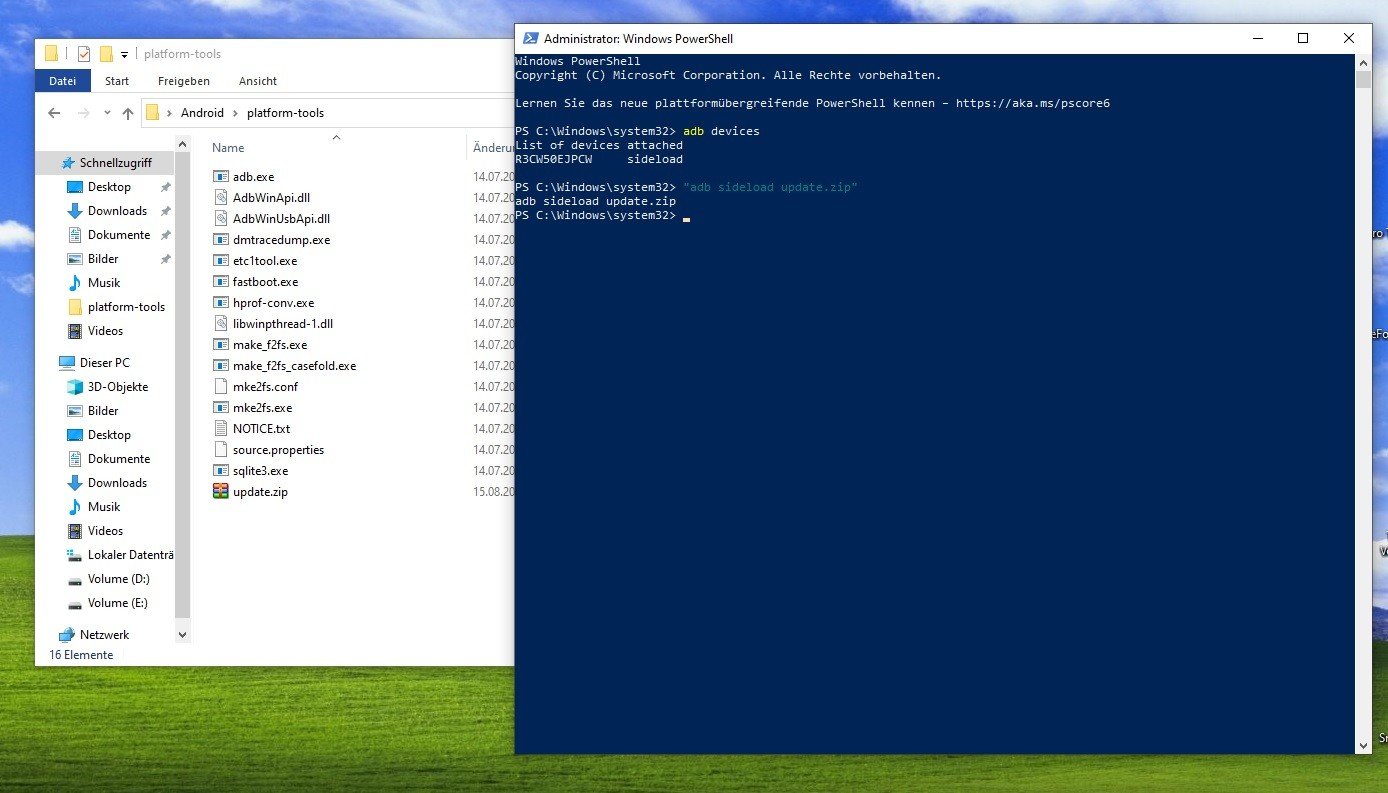
Task: Click Android in the address breadcrumb
Action: pos(202,113)
